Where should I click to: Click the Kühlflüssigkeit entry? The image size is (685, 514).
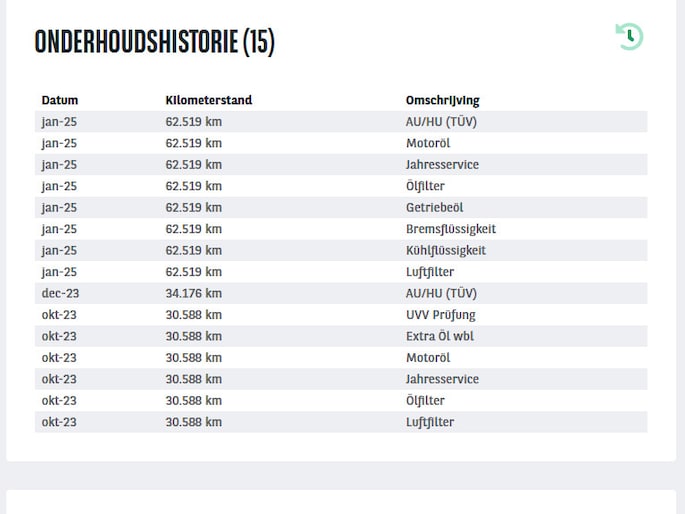tap(445, 250)
